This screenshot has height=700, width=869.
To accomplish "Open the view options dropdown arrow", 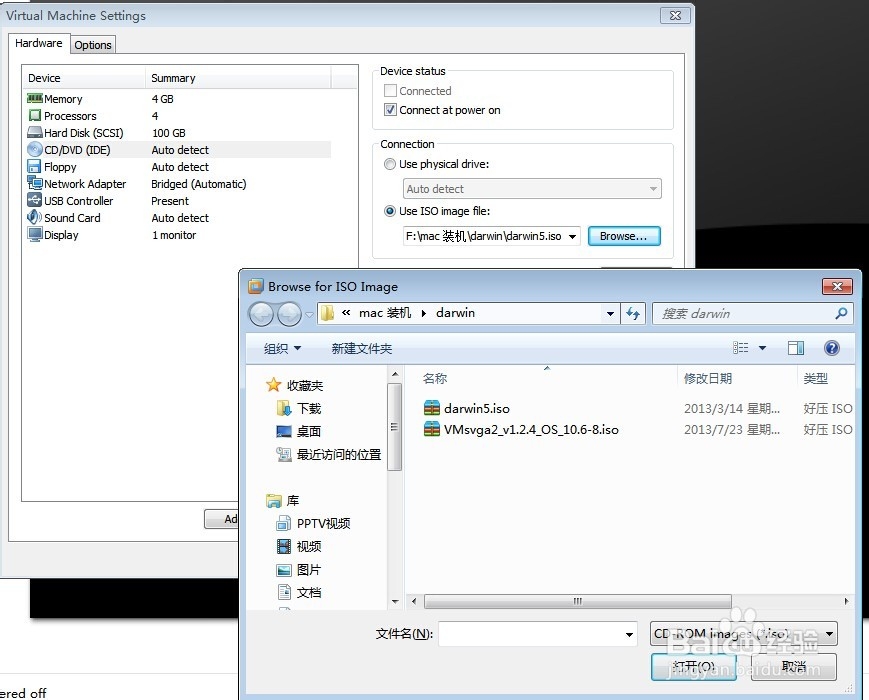I will pos(762,348).
